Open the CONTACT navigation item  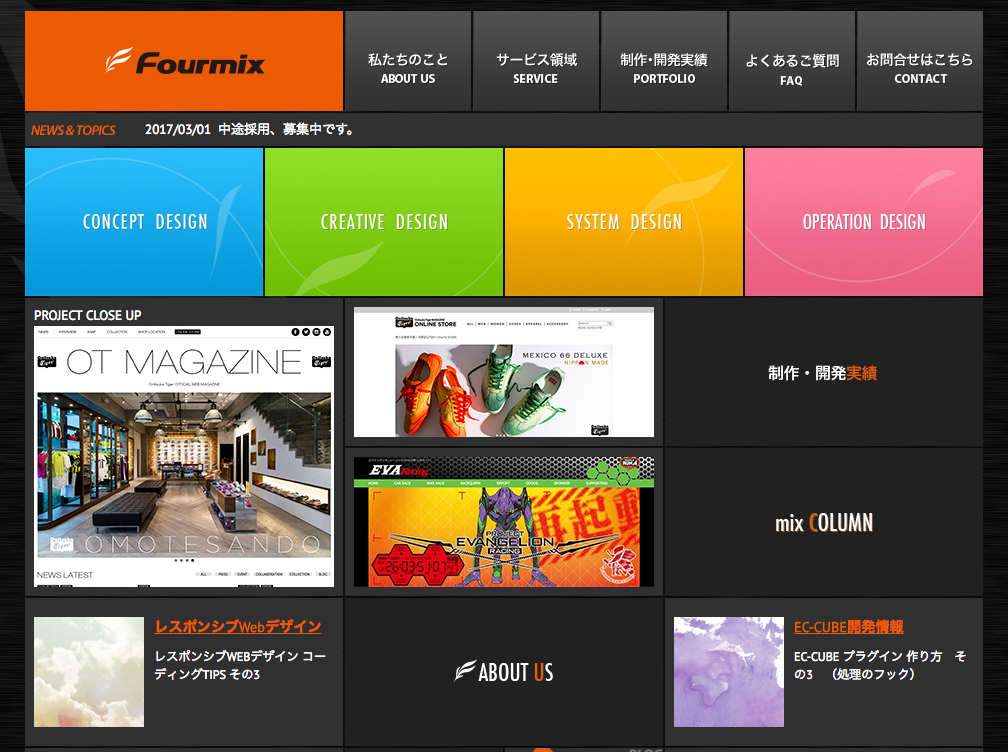(920, 68)
